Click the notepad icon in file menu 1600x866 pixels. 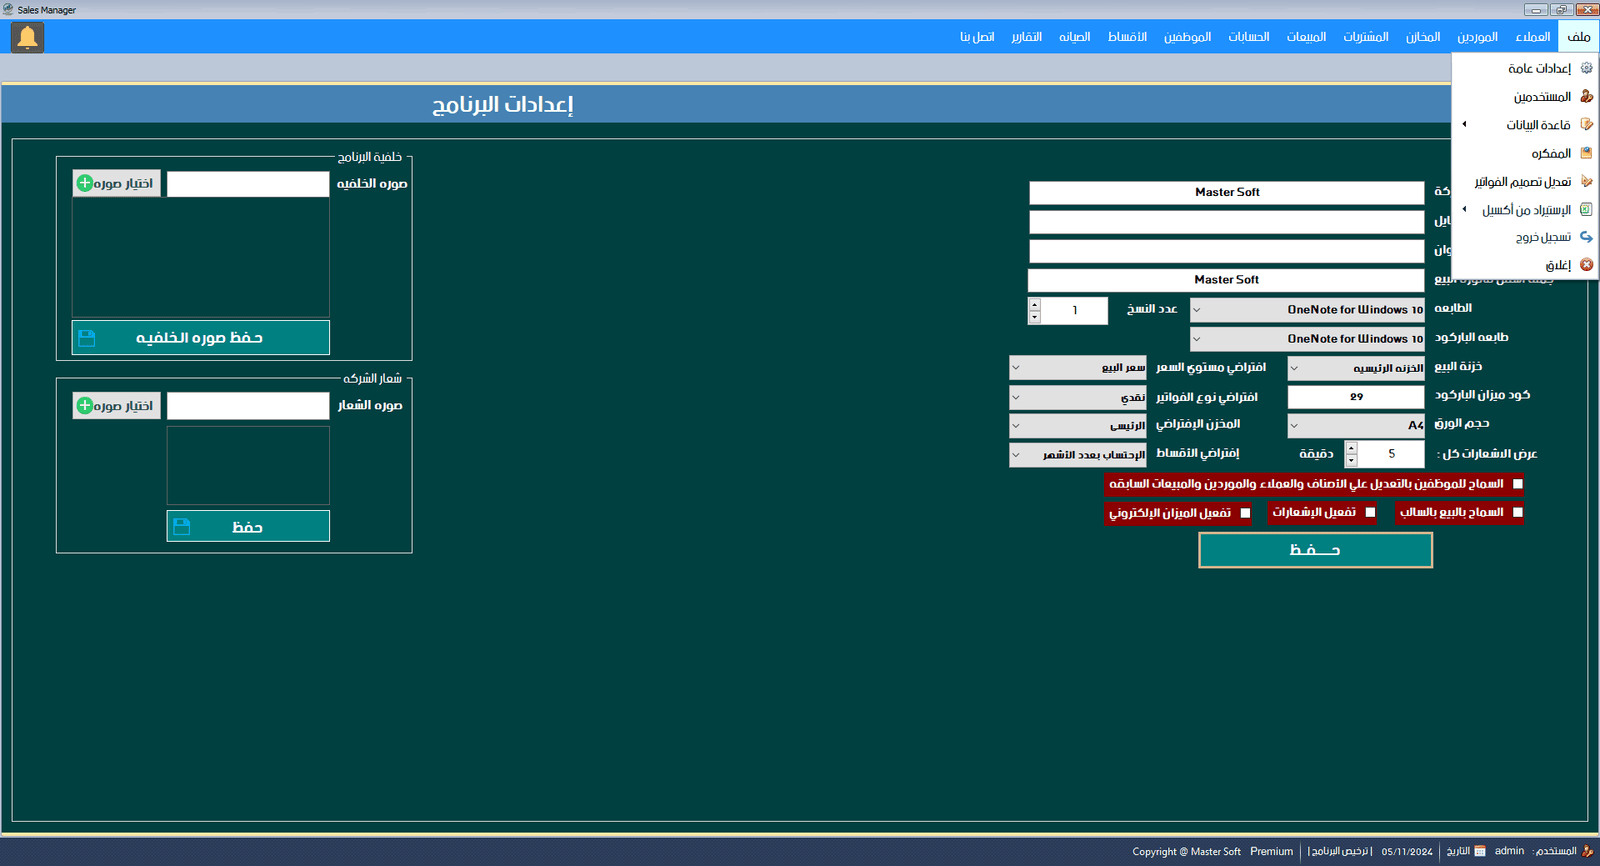pos(1586,153)
